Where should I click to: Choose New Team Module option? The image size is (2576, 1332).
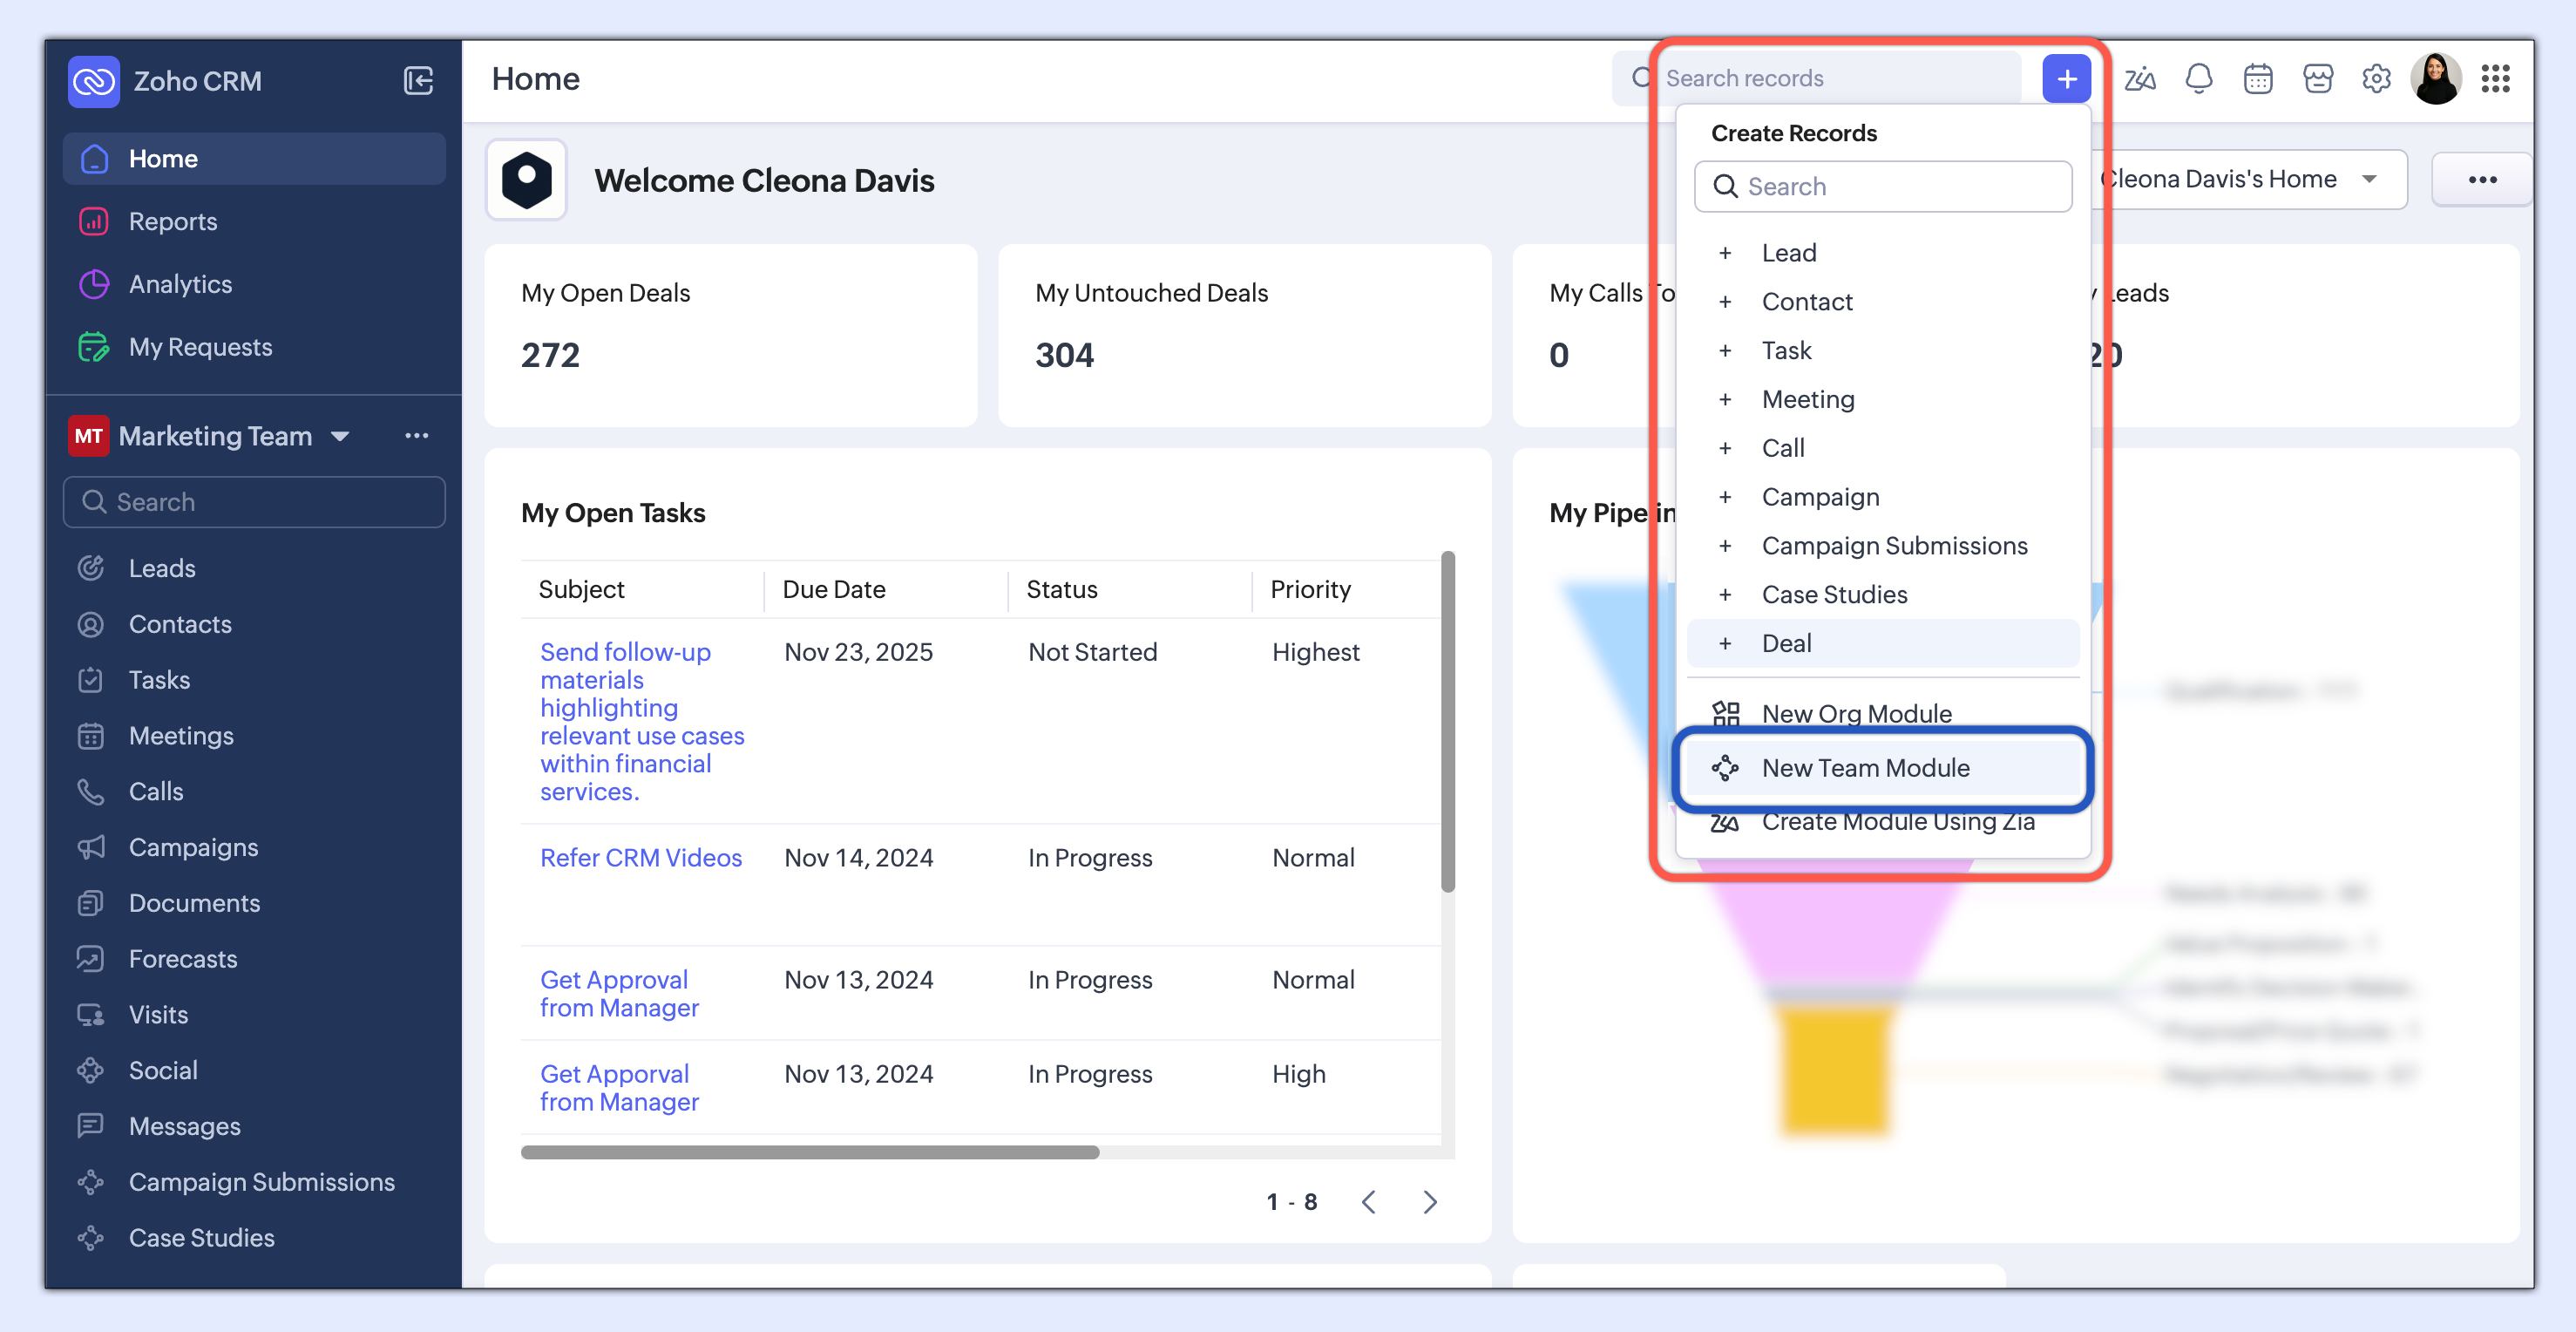tap(1865, 768)
